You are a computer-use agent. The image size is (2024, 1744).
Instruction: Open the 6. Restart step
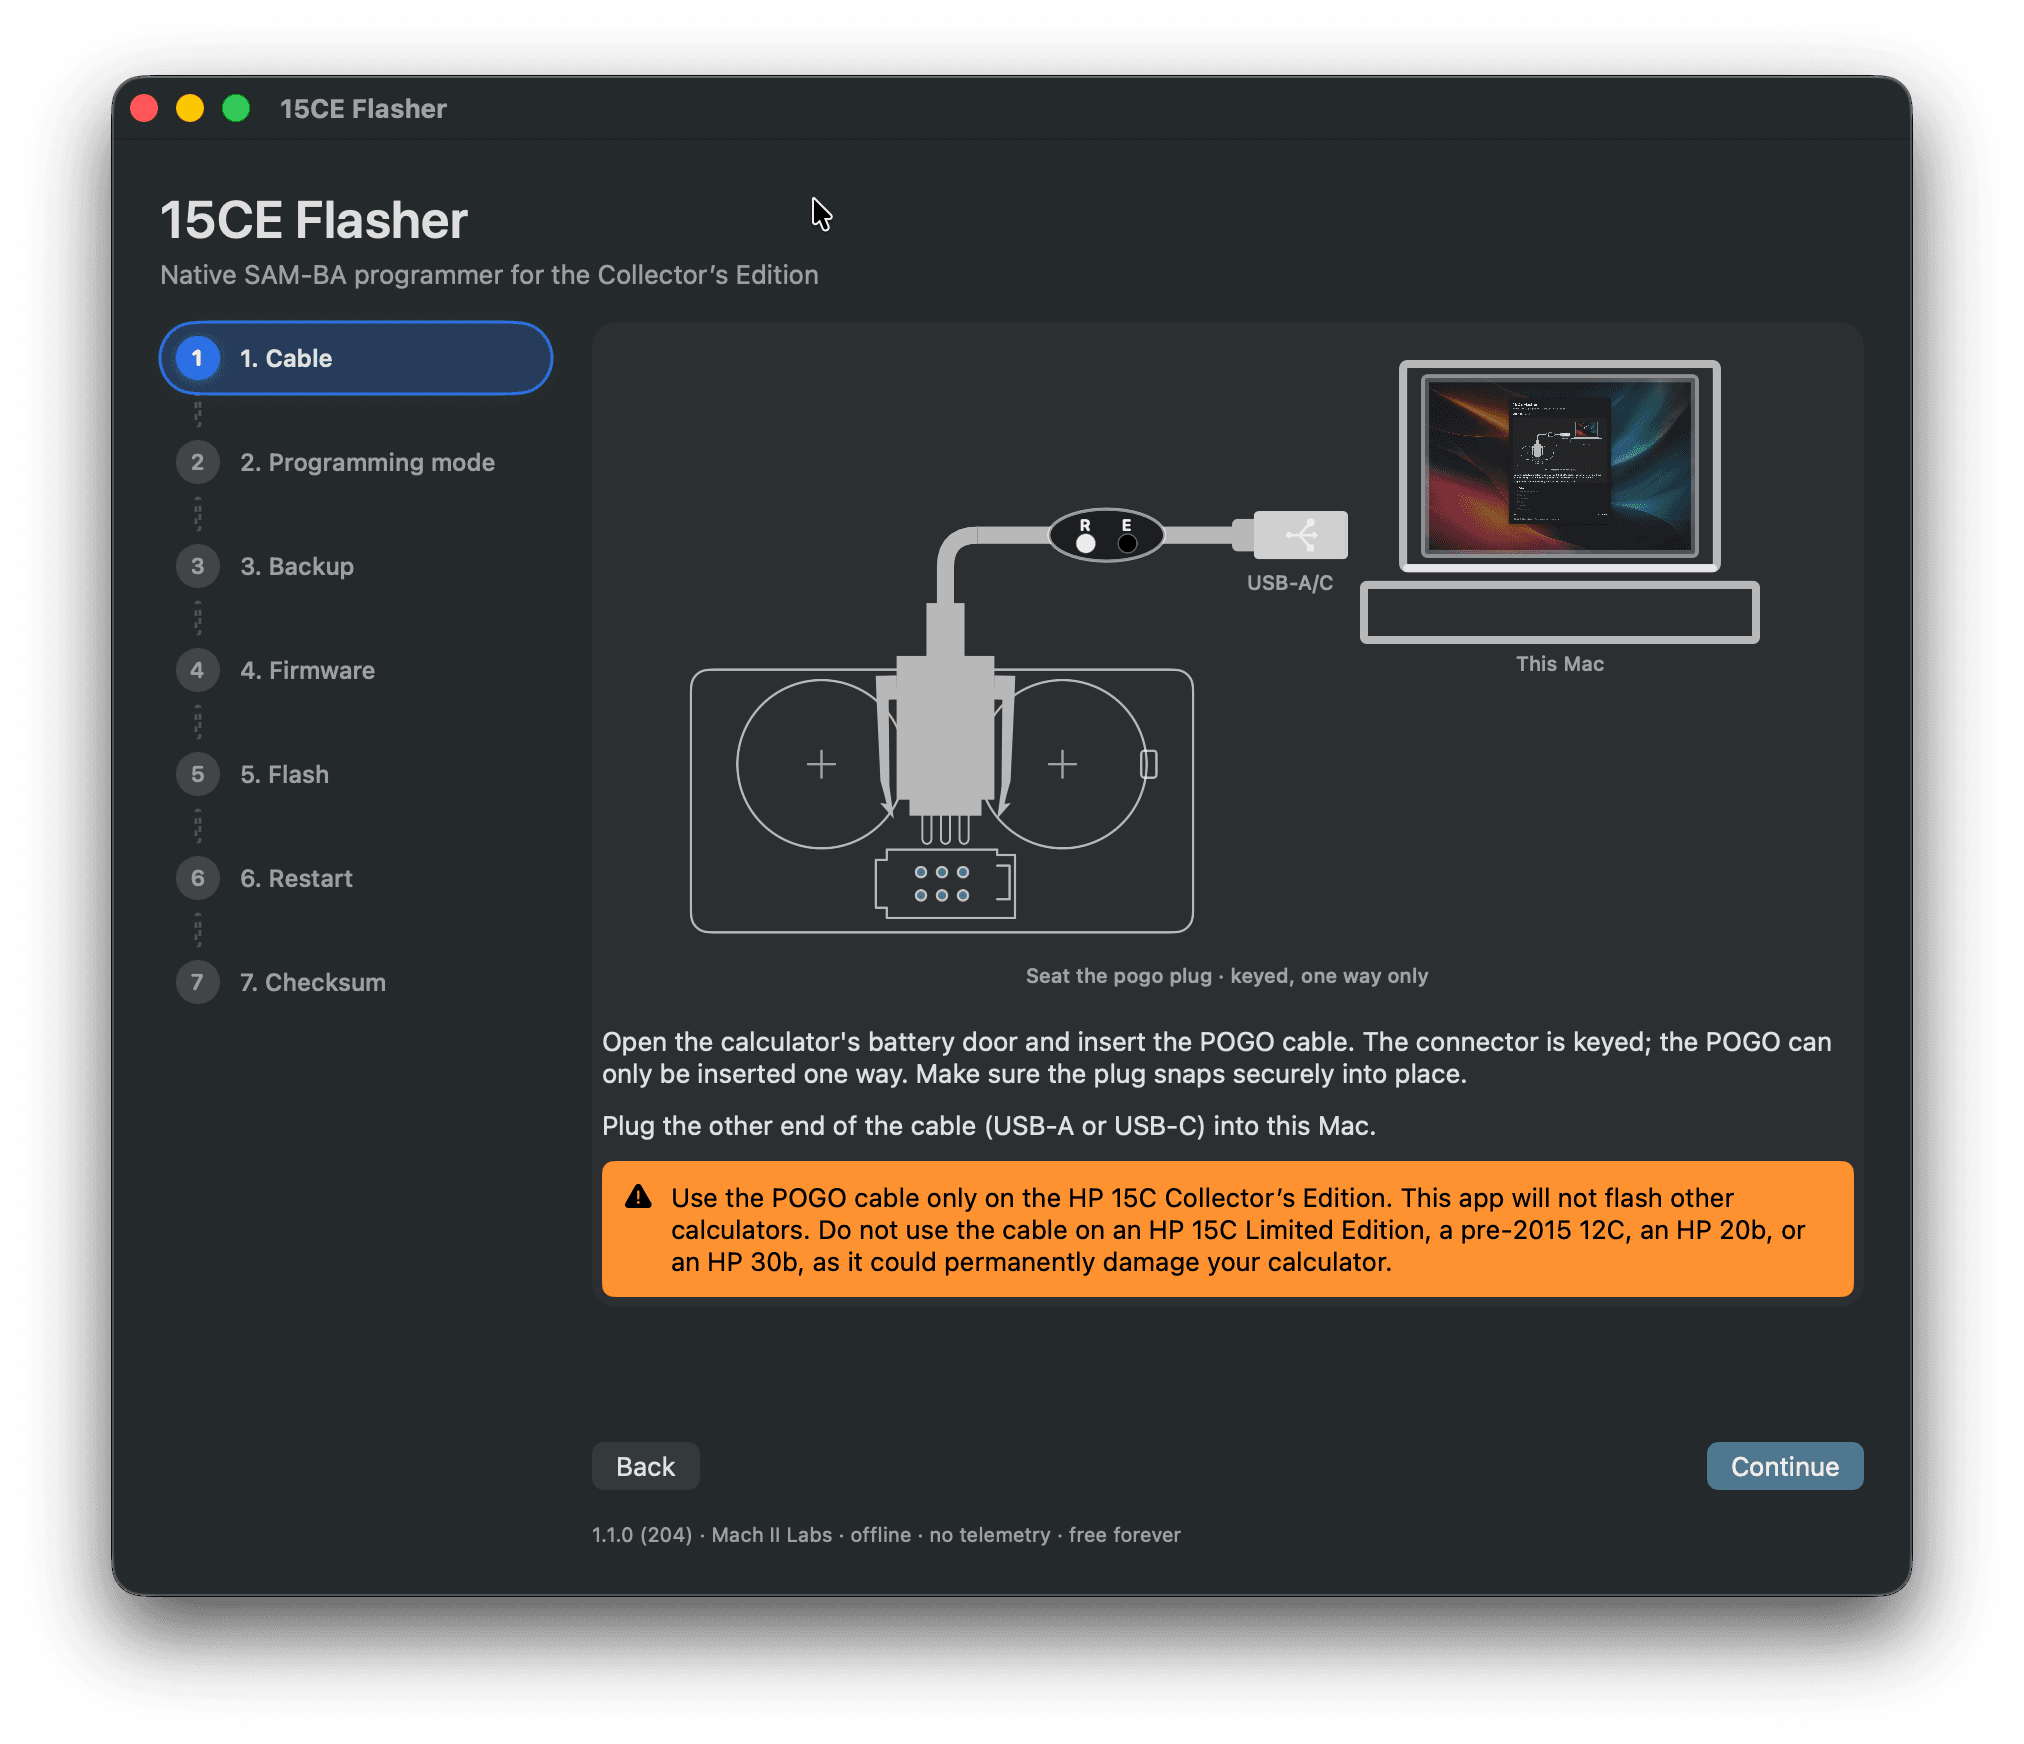click(265, 878)
